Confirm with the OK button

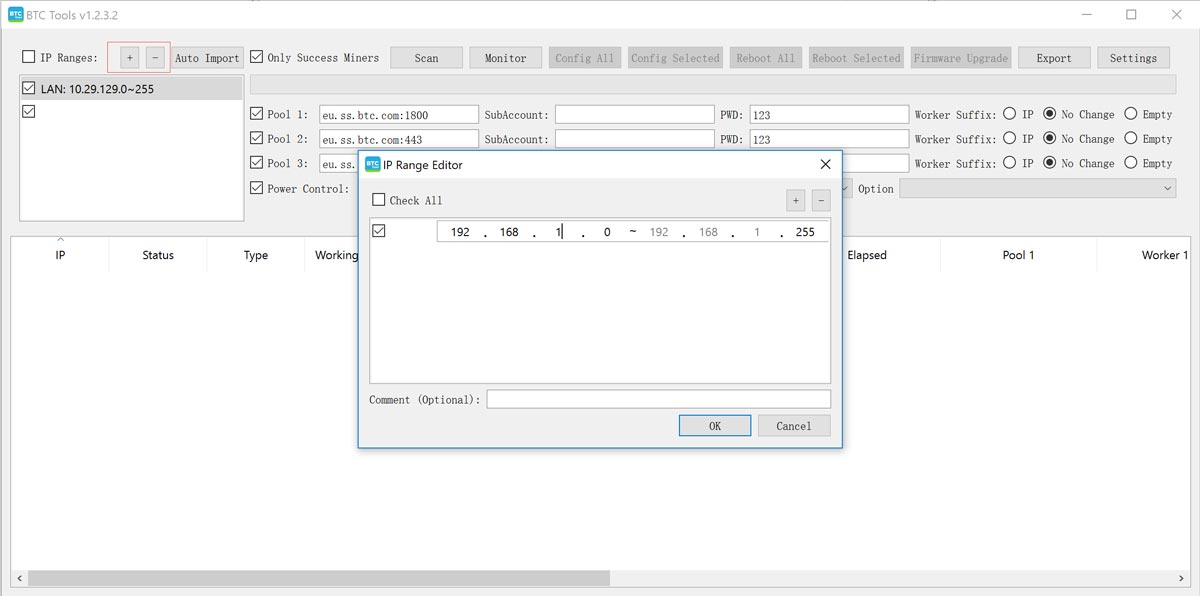[714, 426]
